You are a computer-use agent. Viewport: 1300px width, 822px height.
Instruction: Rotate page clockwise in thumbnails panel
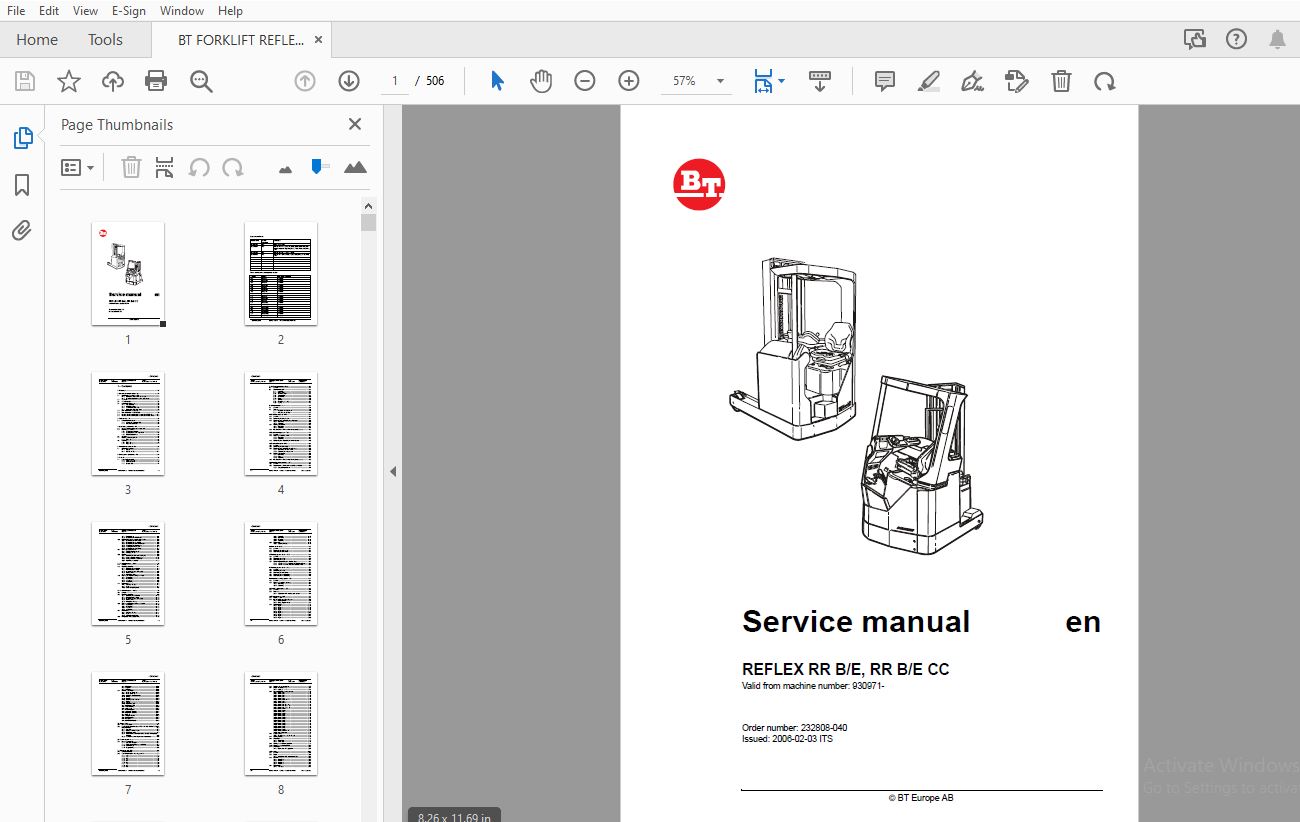(x=233, y=167)
